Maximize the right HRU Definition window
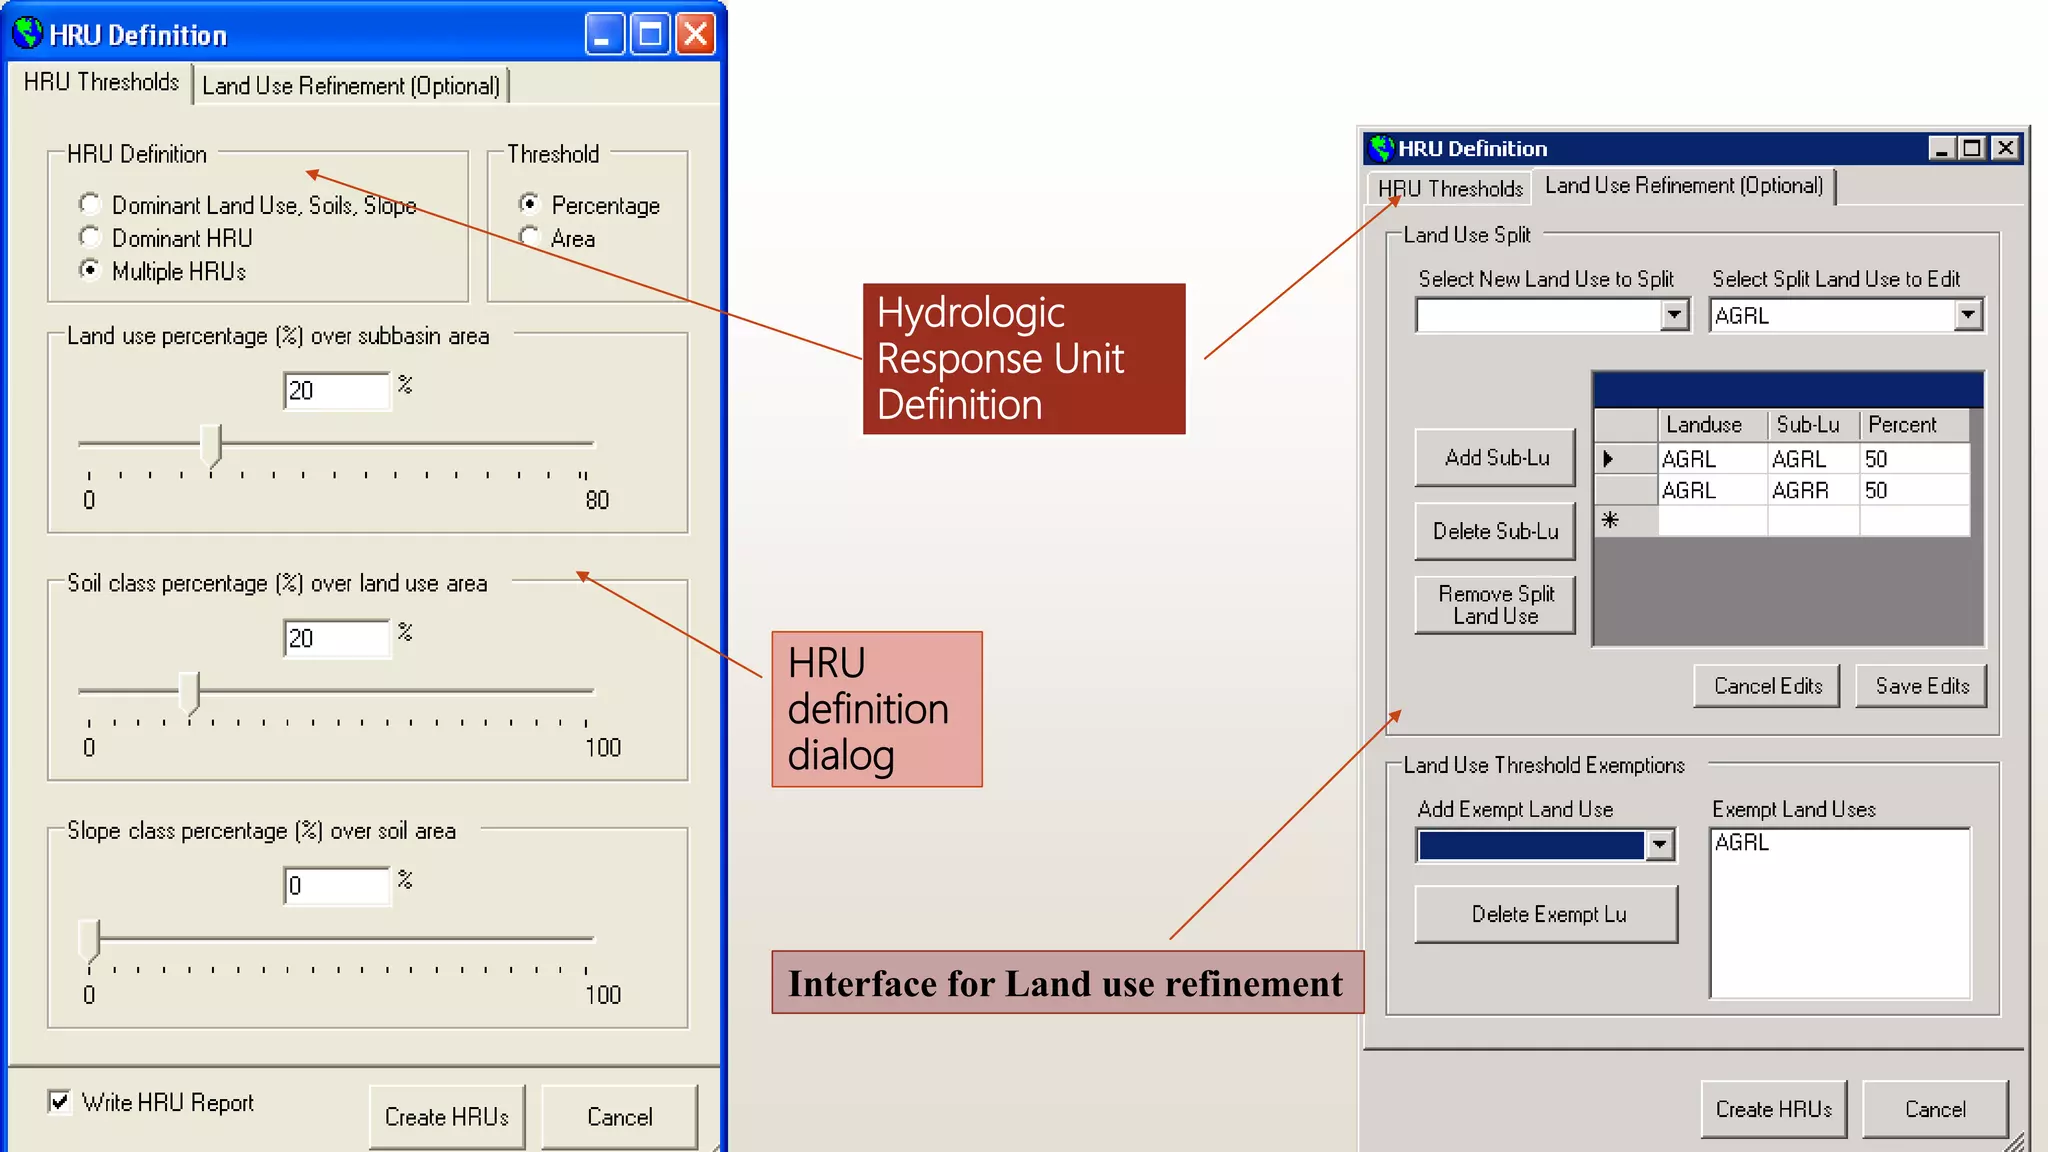This screenshot has width=2048, height=1152. point(1972,148)
